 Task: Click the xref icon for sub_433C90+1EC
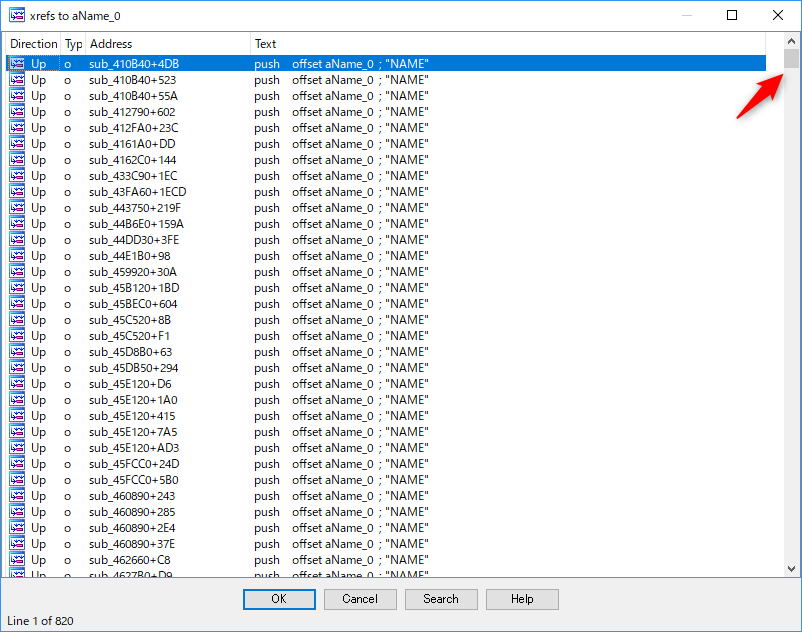[x=16, y=176]
